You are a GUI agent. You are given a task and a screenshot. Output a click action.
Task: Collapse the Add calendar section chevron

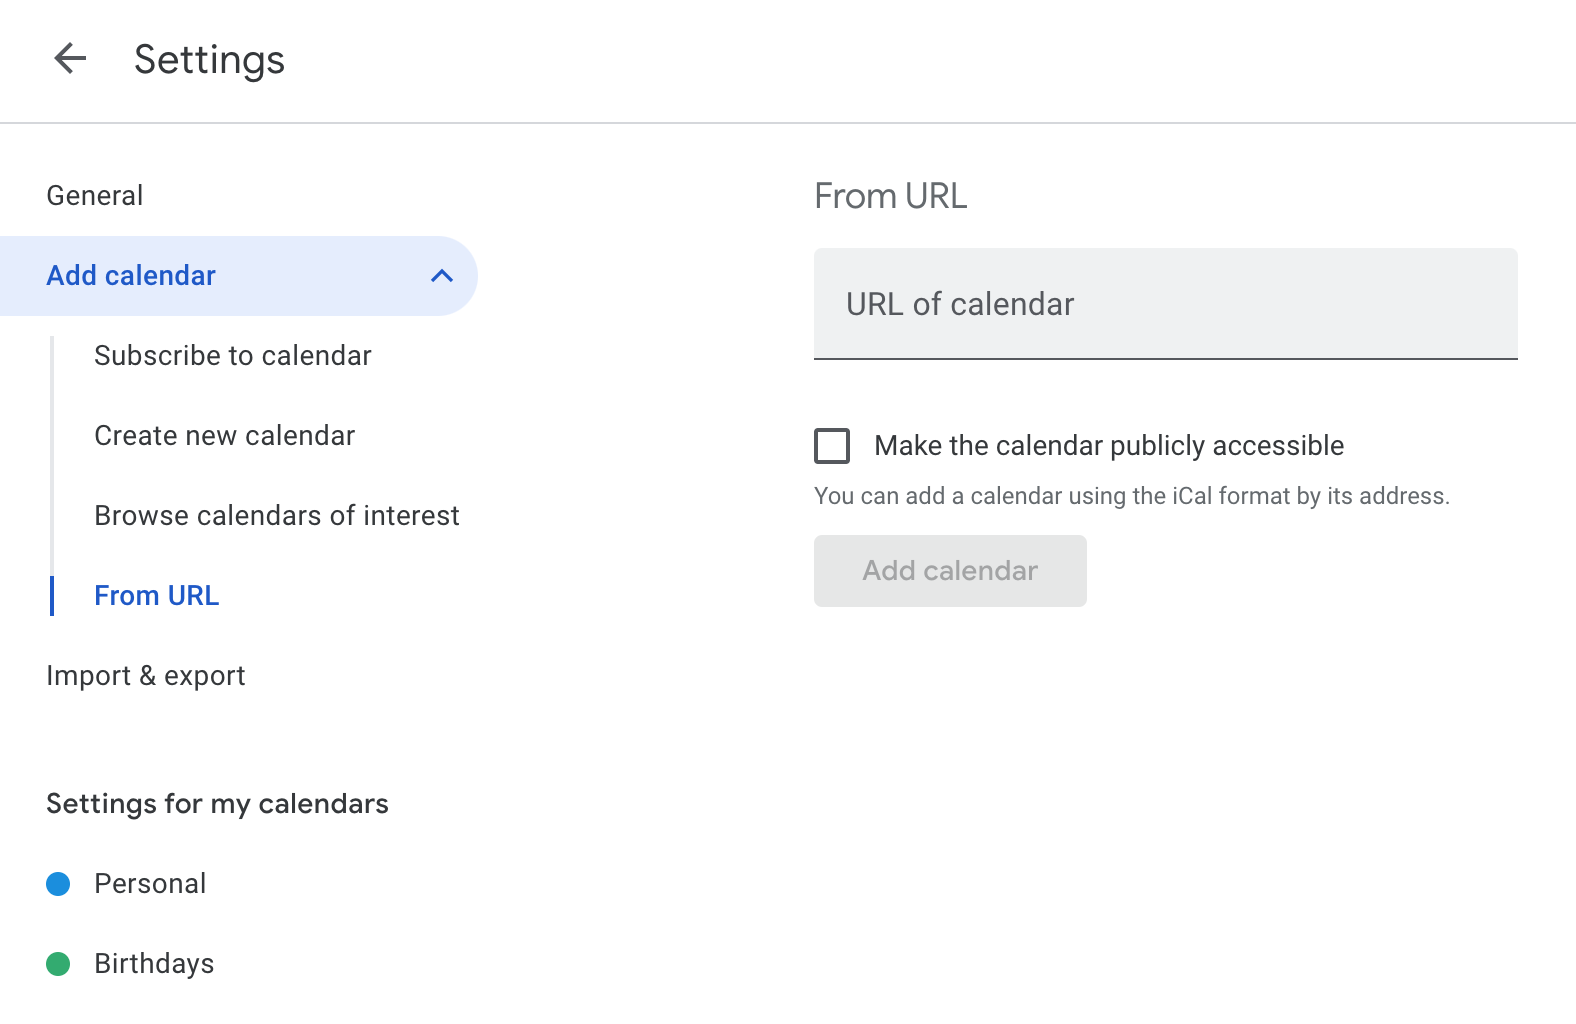point(441,276)
